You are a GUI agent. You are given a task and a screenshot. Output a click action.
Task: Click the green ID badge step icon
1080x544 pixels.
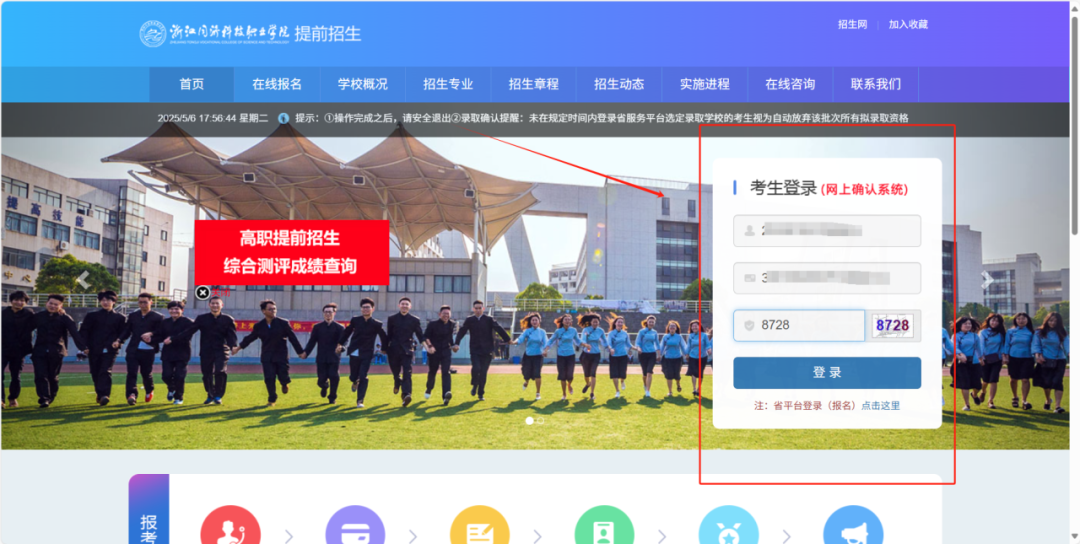604,528
